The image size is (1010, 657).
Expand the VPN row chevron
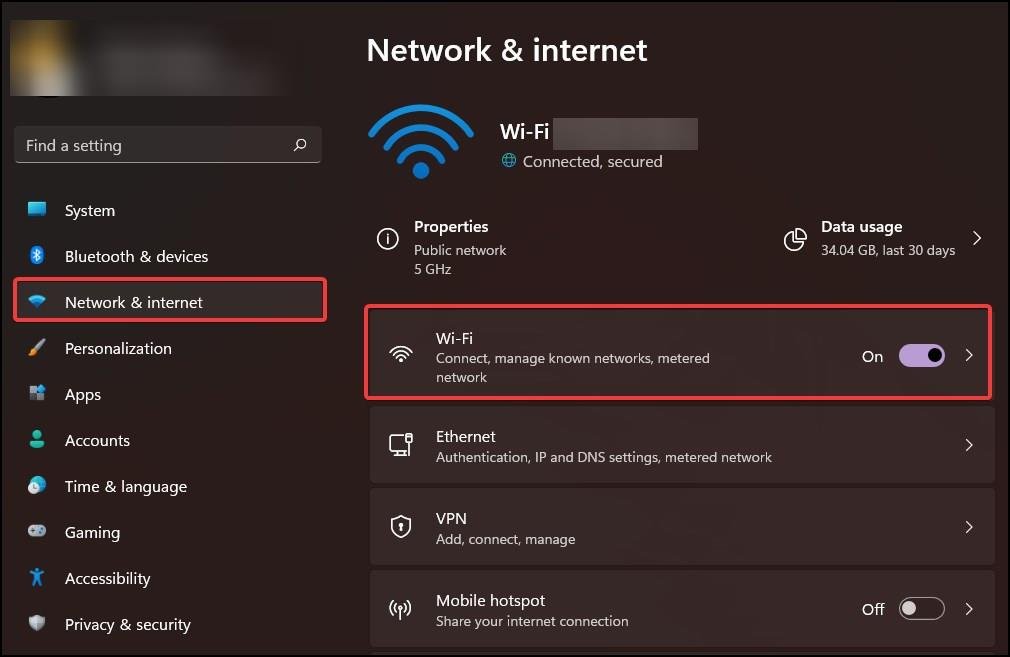pyautogui.click(x=969, y=527)
